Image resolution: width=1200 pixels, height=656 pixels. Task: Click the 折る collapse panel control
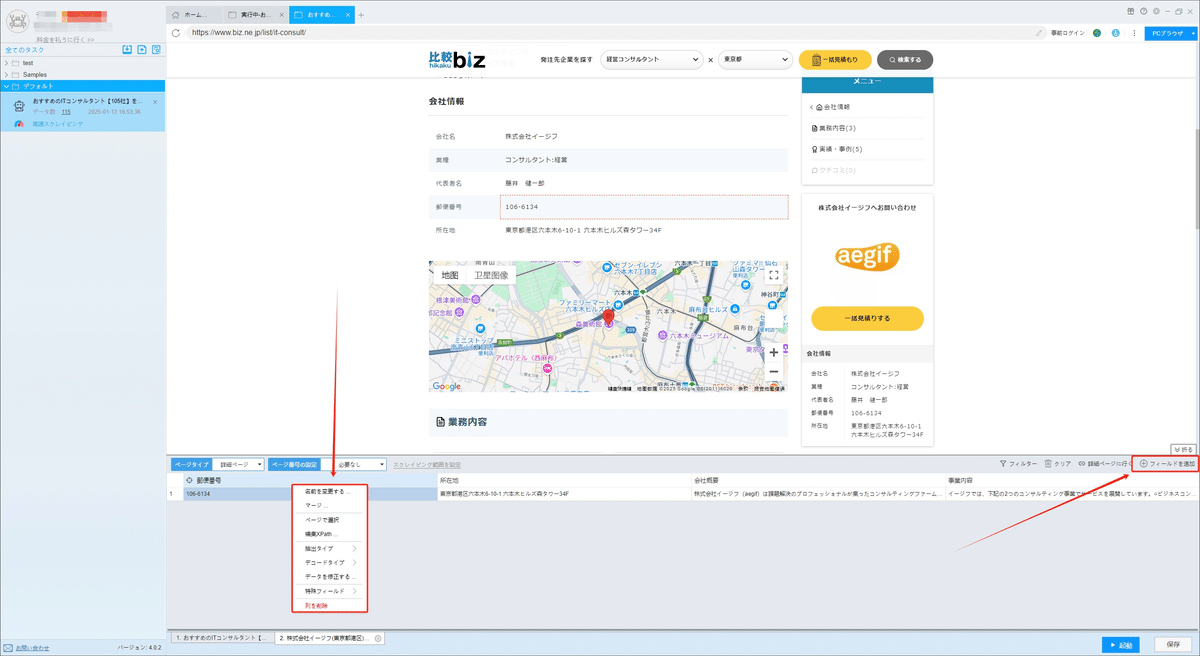[1183, 450]
